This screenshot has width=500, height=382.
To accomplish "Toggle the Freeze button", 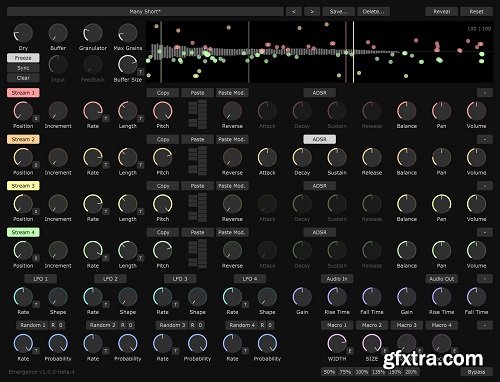I will point(23,58).
